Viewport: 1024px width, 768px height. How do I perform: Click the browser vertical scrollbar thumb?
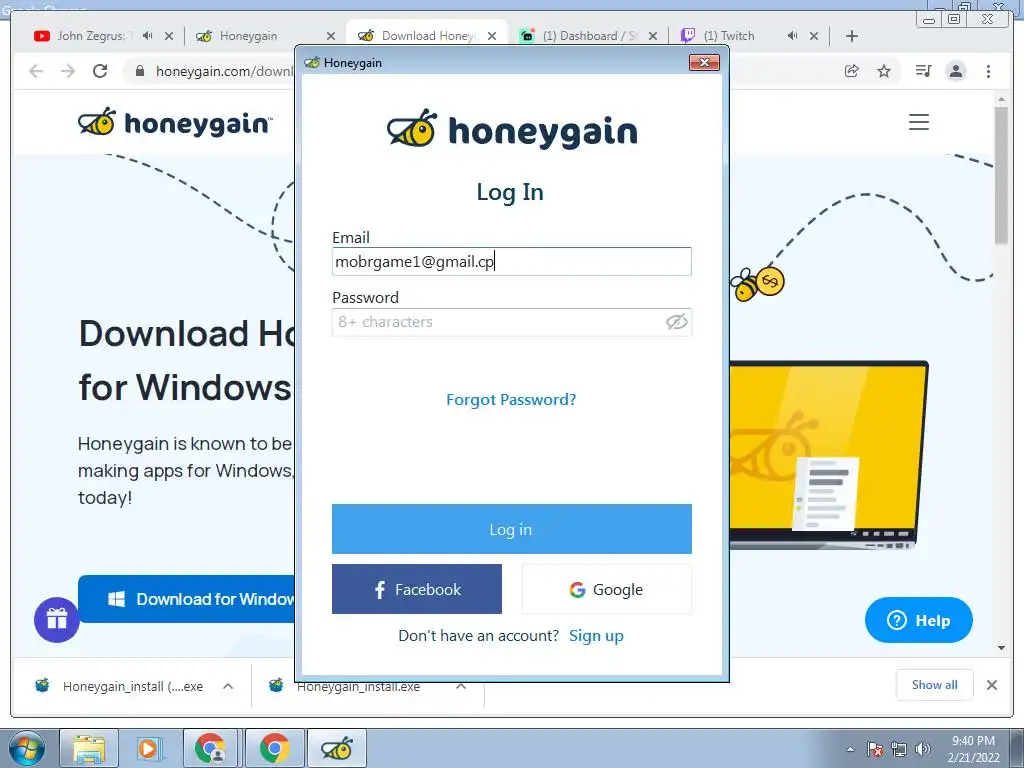point(1001,175)
